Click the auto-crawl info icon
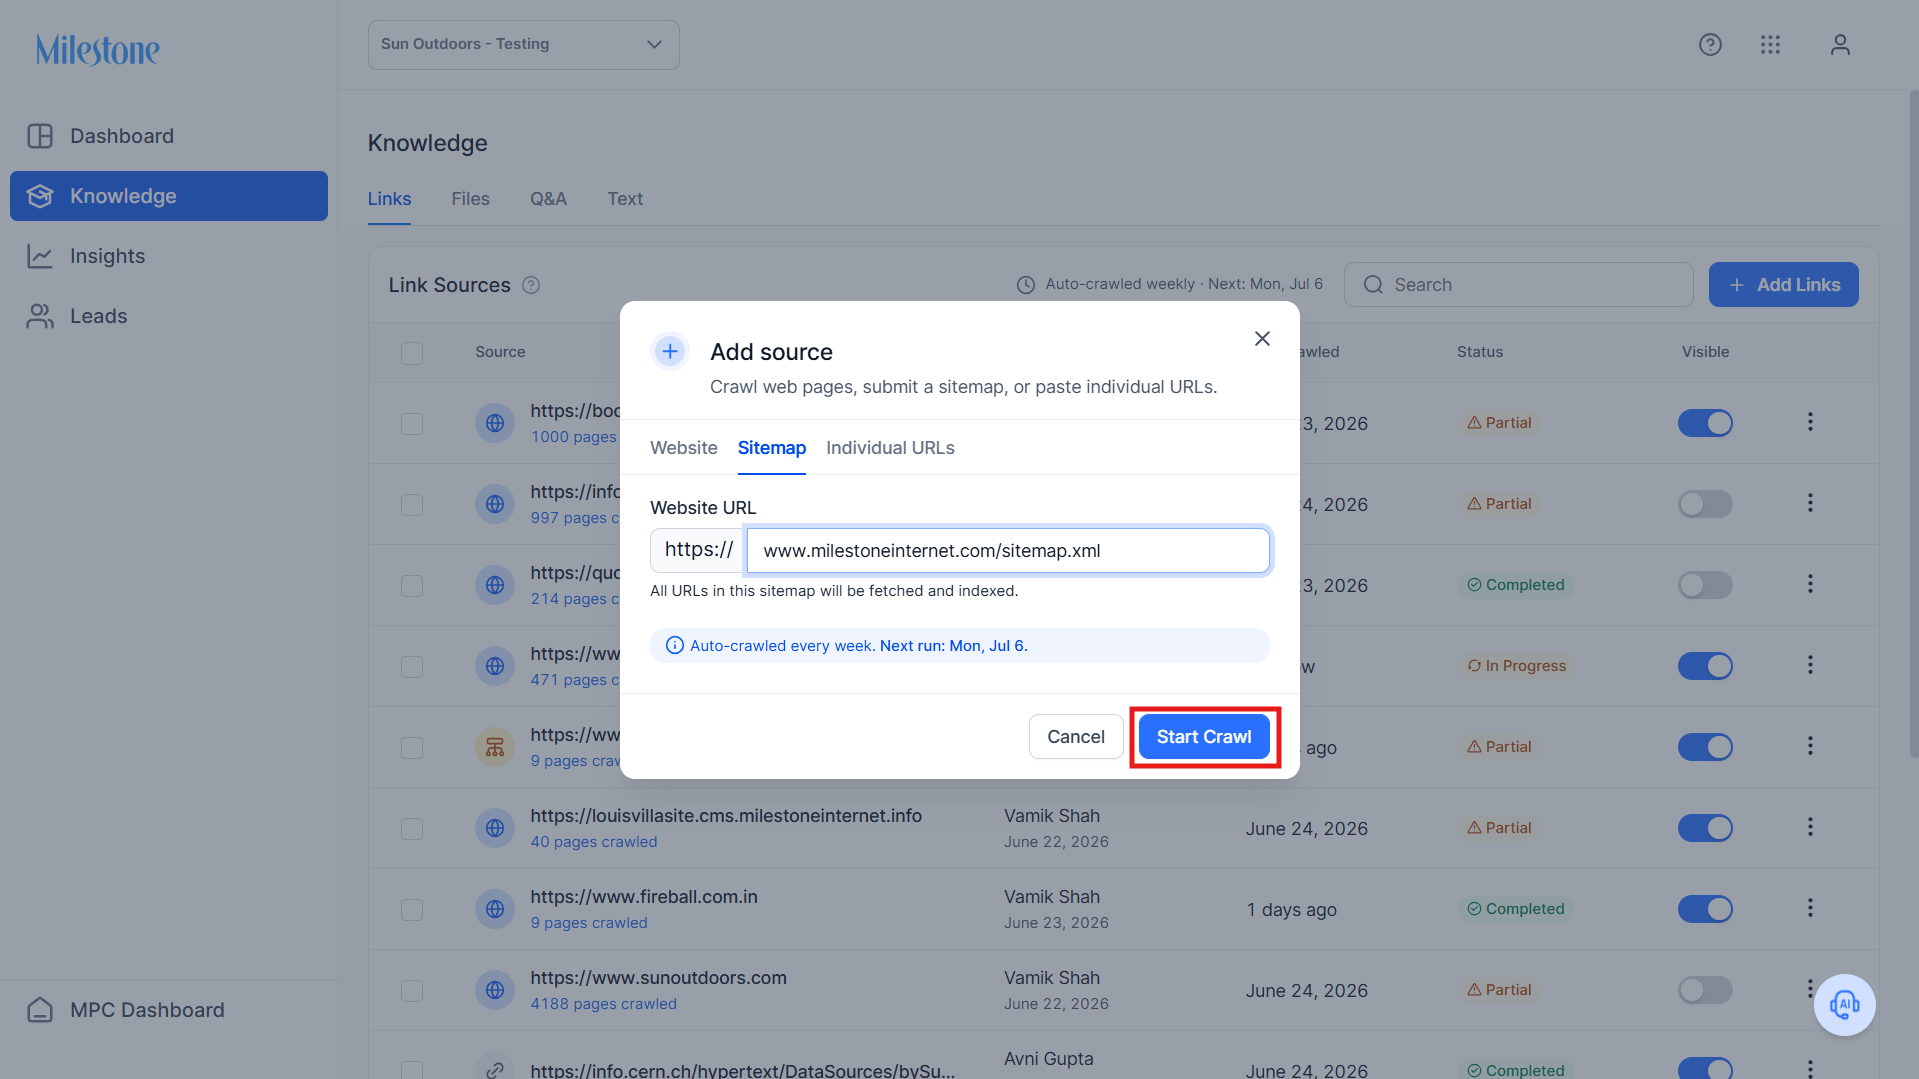The width and height of the screenshot is (1919, 1079). click(675, 646)
